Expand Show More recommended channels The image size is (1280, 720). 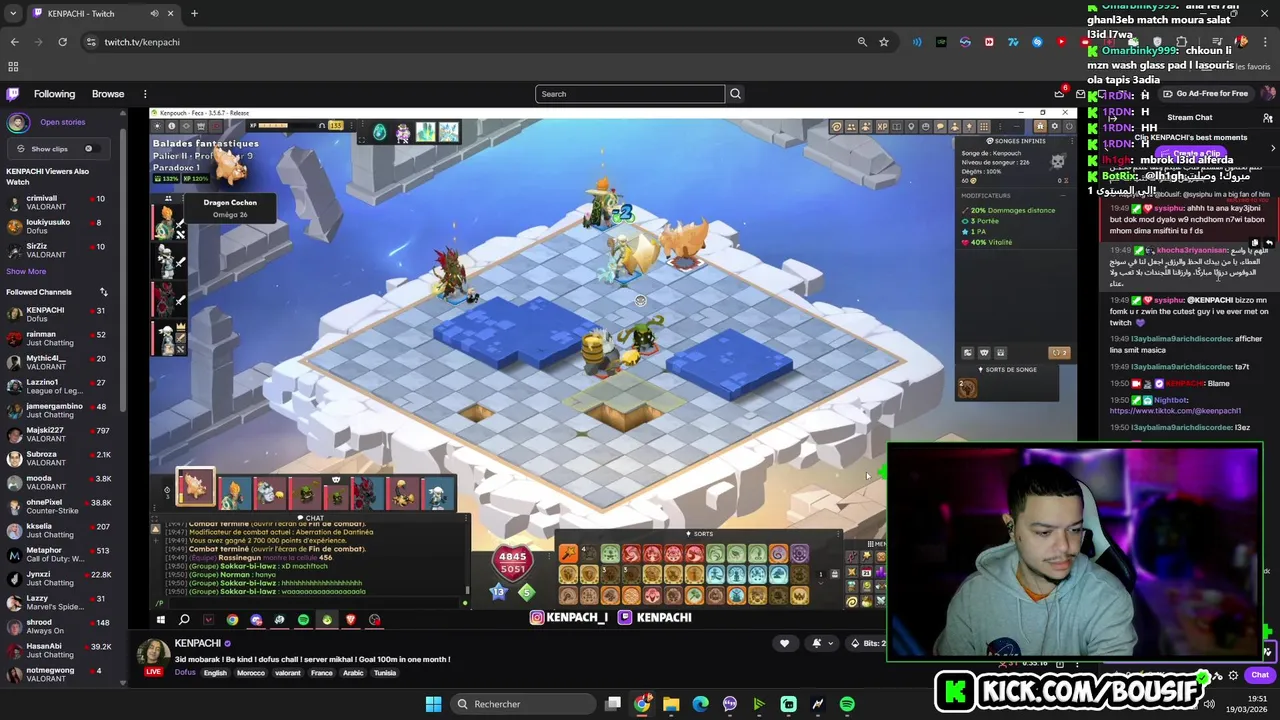pyautogui.click(x=26, y=271)
